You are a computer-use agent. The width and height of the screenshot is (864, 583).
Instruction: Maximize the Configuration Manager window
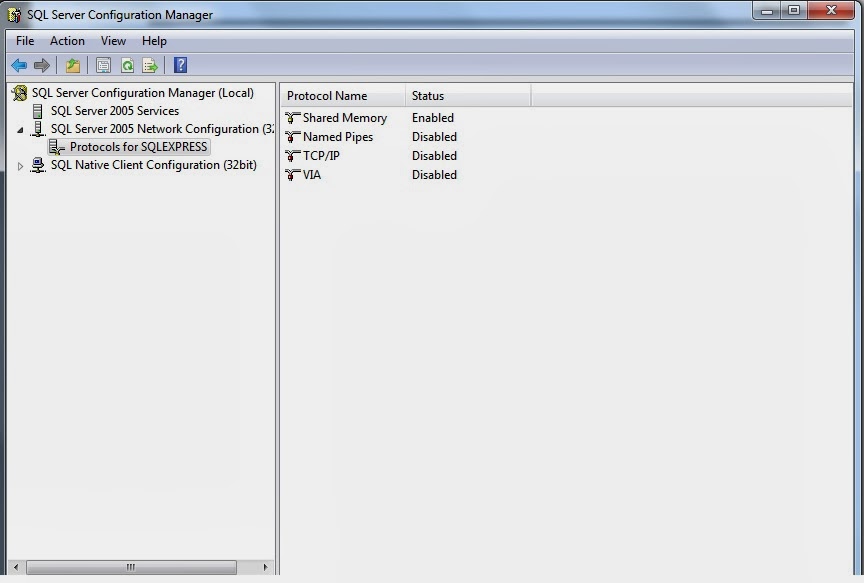pos(794,10)
